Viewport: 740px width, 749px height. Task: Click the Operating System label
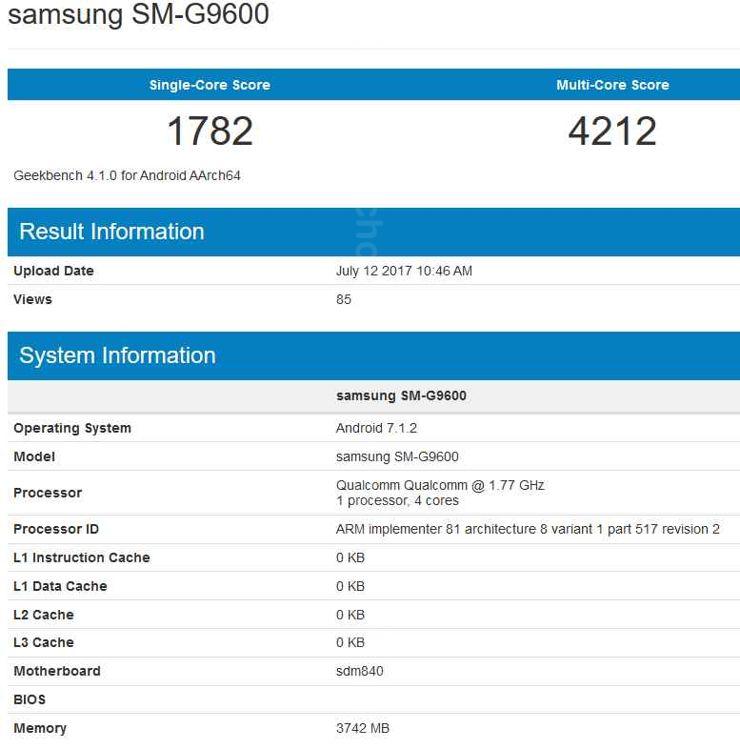(x=72, y=428)
